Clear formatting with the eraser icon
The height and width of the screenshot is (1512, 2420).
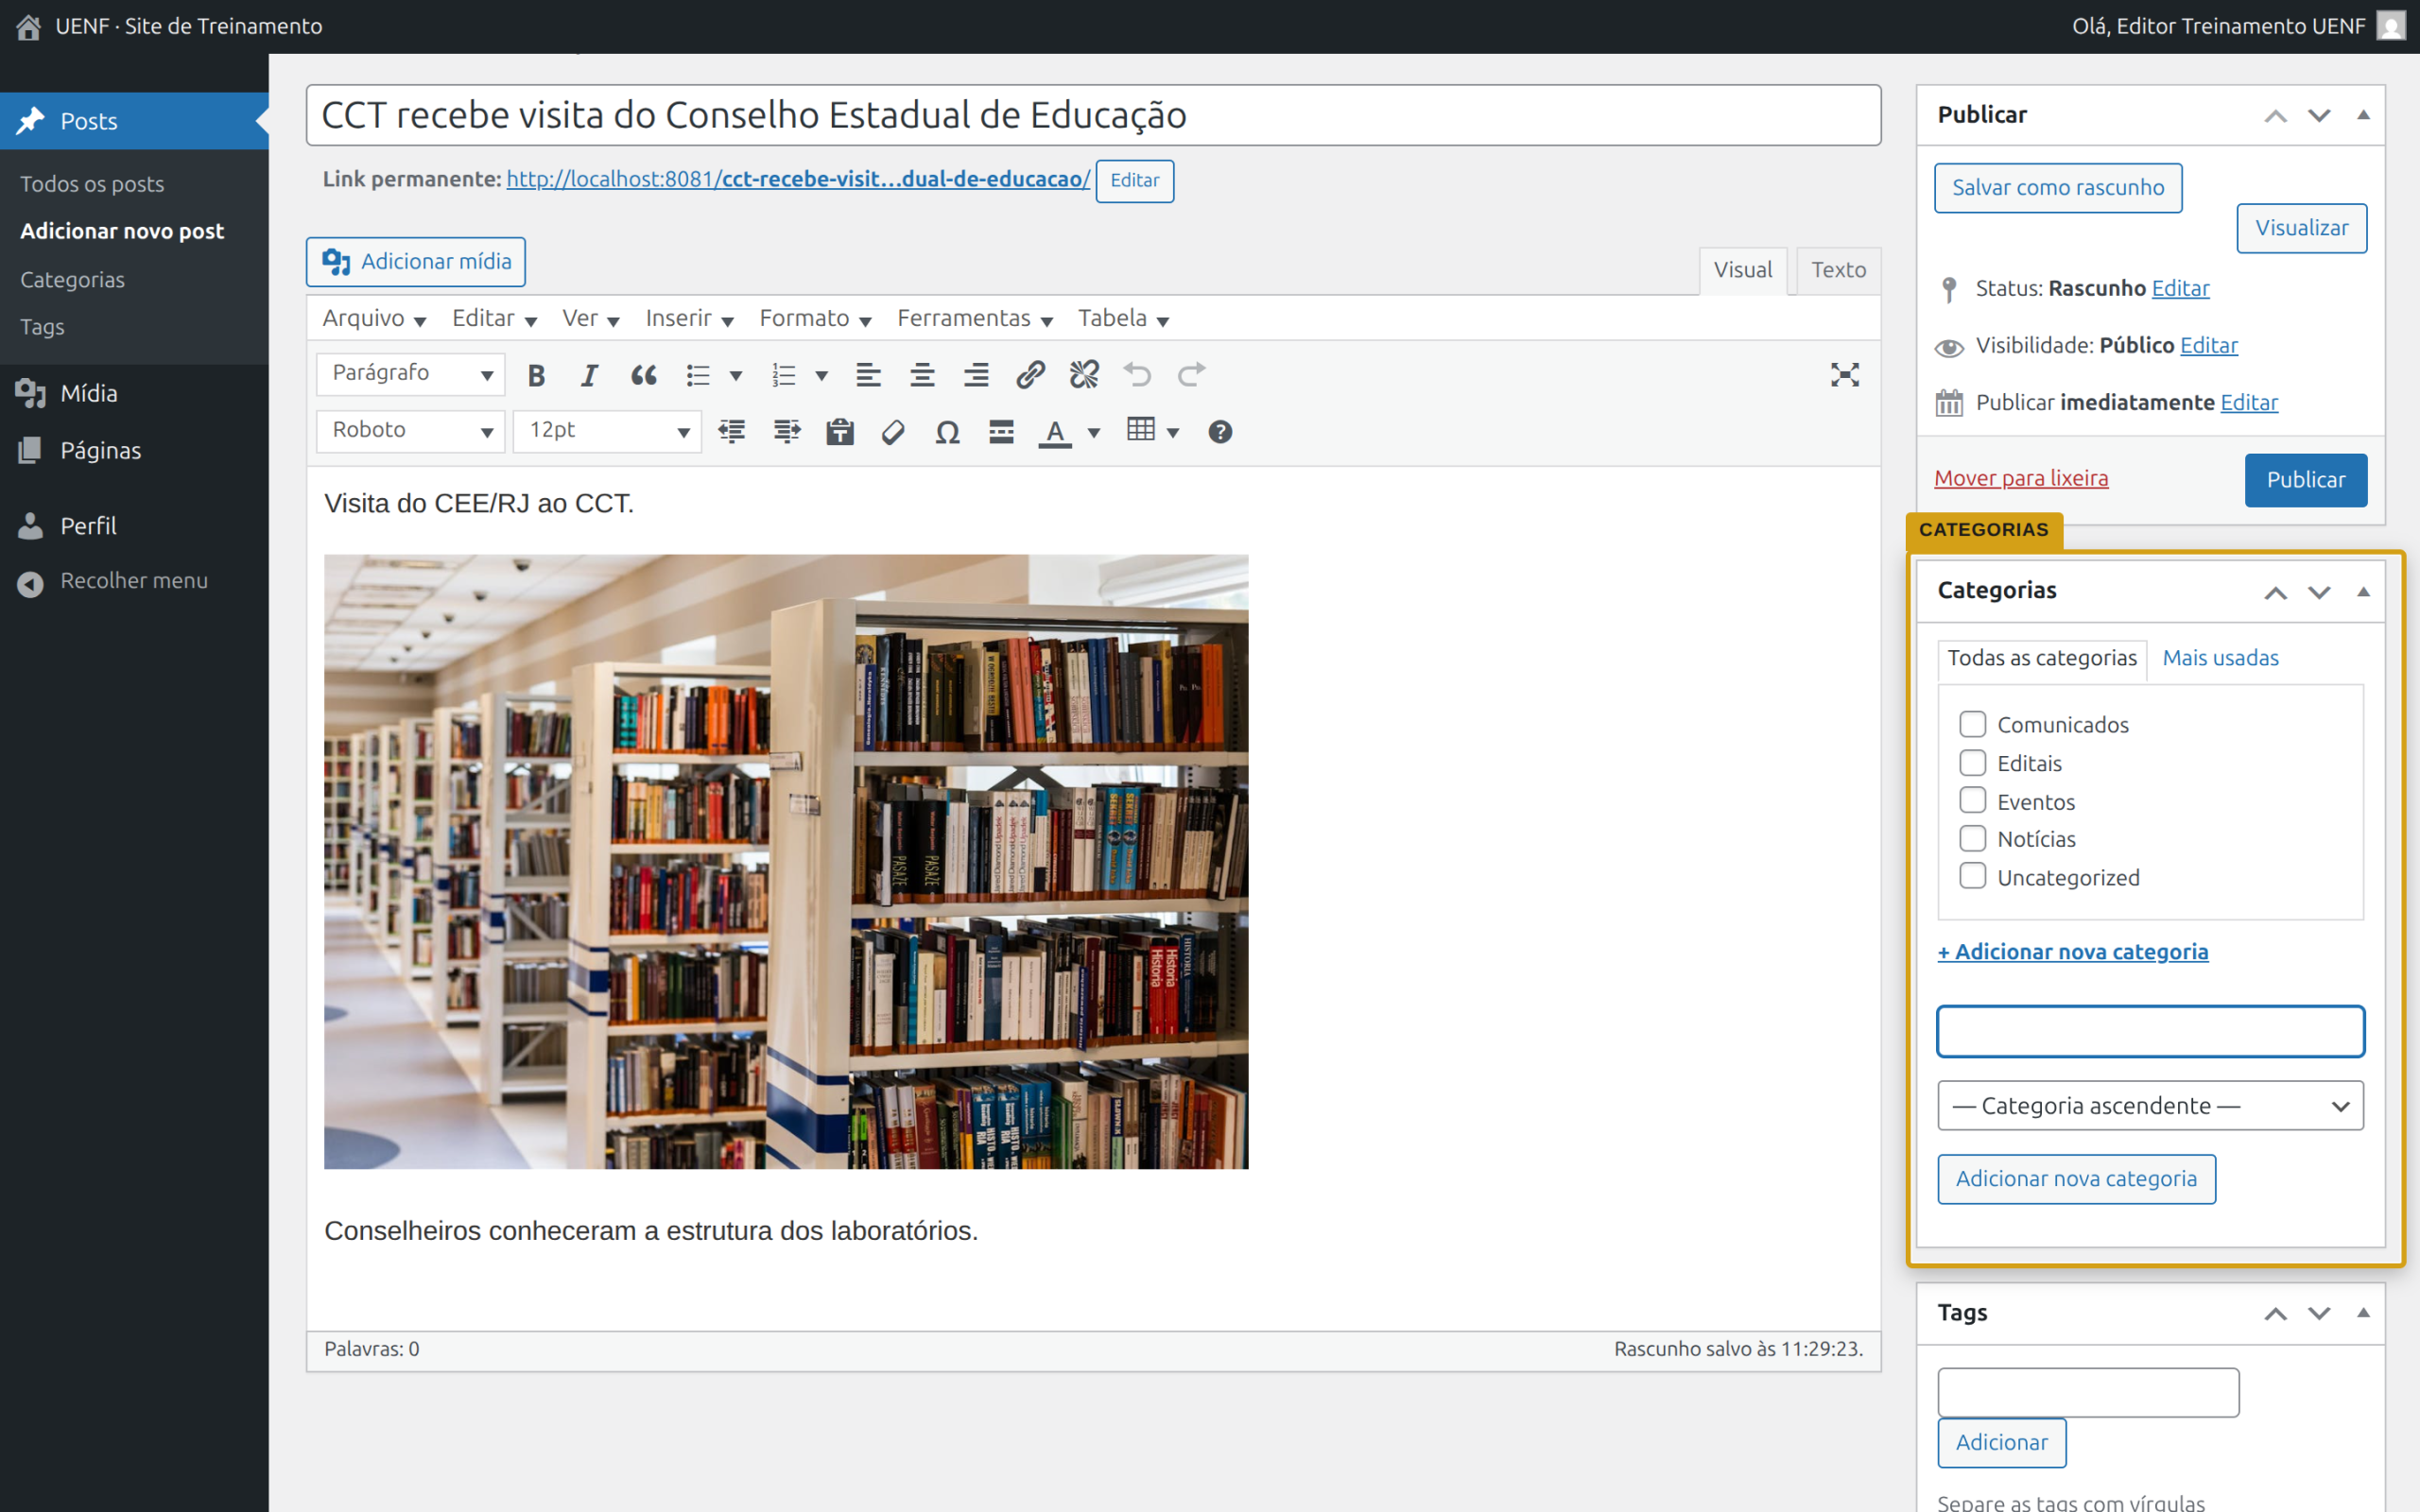(893, 432)
